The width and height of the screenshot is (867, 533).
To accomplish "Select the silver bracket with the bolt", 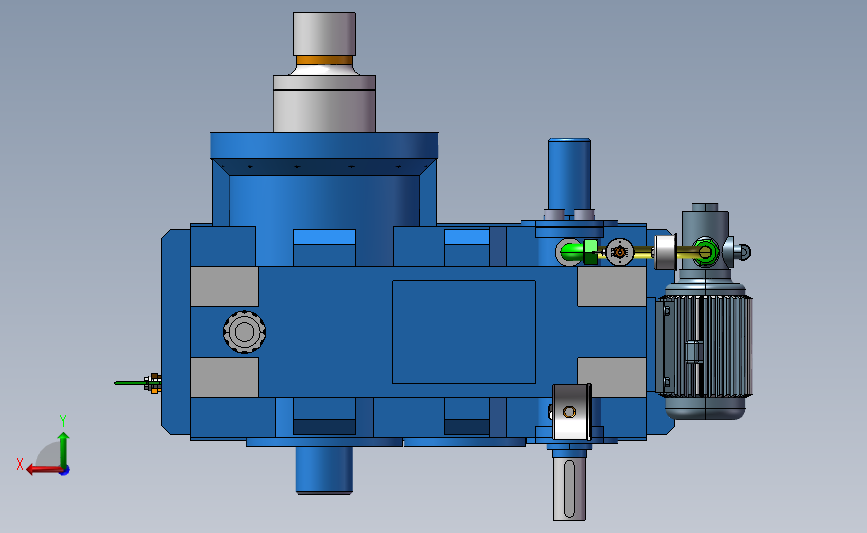I will point(572,412).
